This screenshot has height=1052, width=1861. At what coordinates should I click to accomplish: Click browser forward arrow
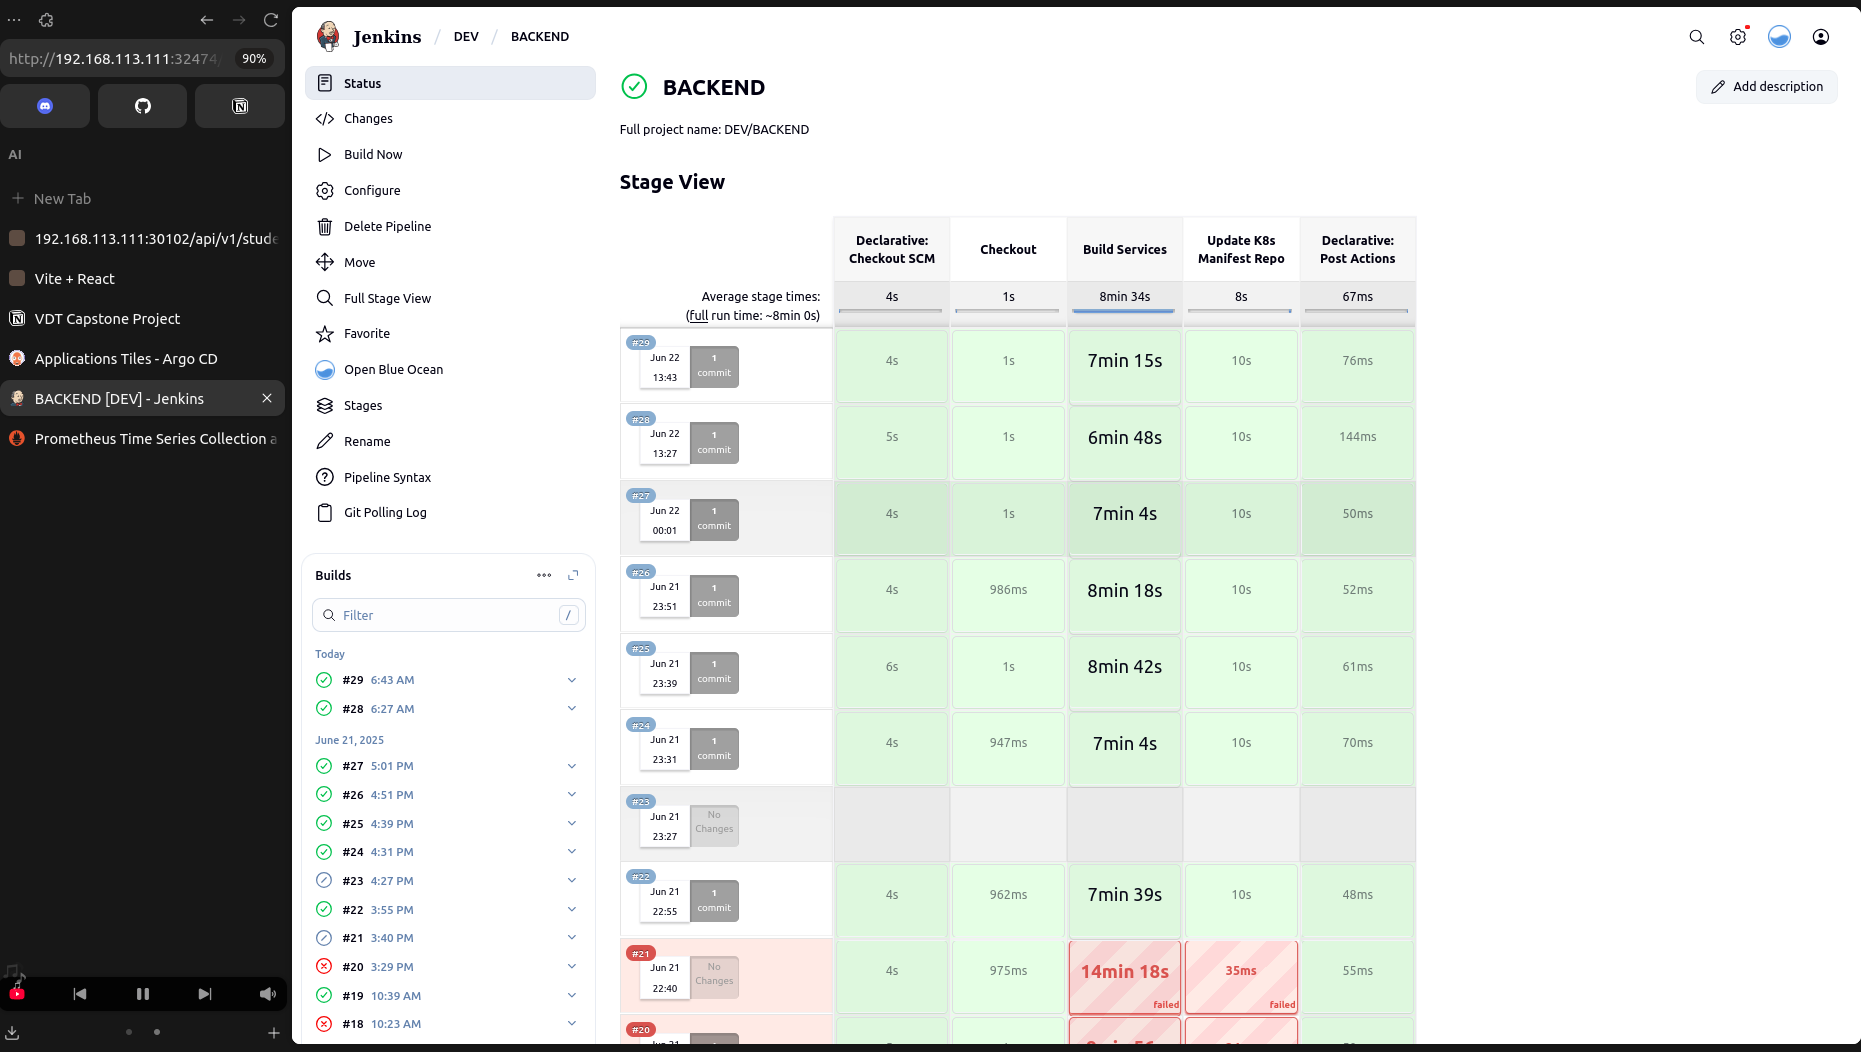coord(239,20)
